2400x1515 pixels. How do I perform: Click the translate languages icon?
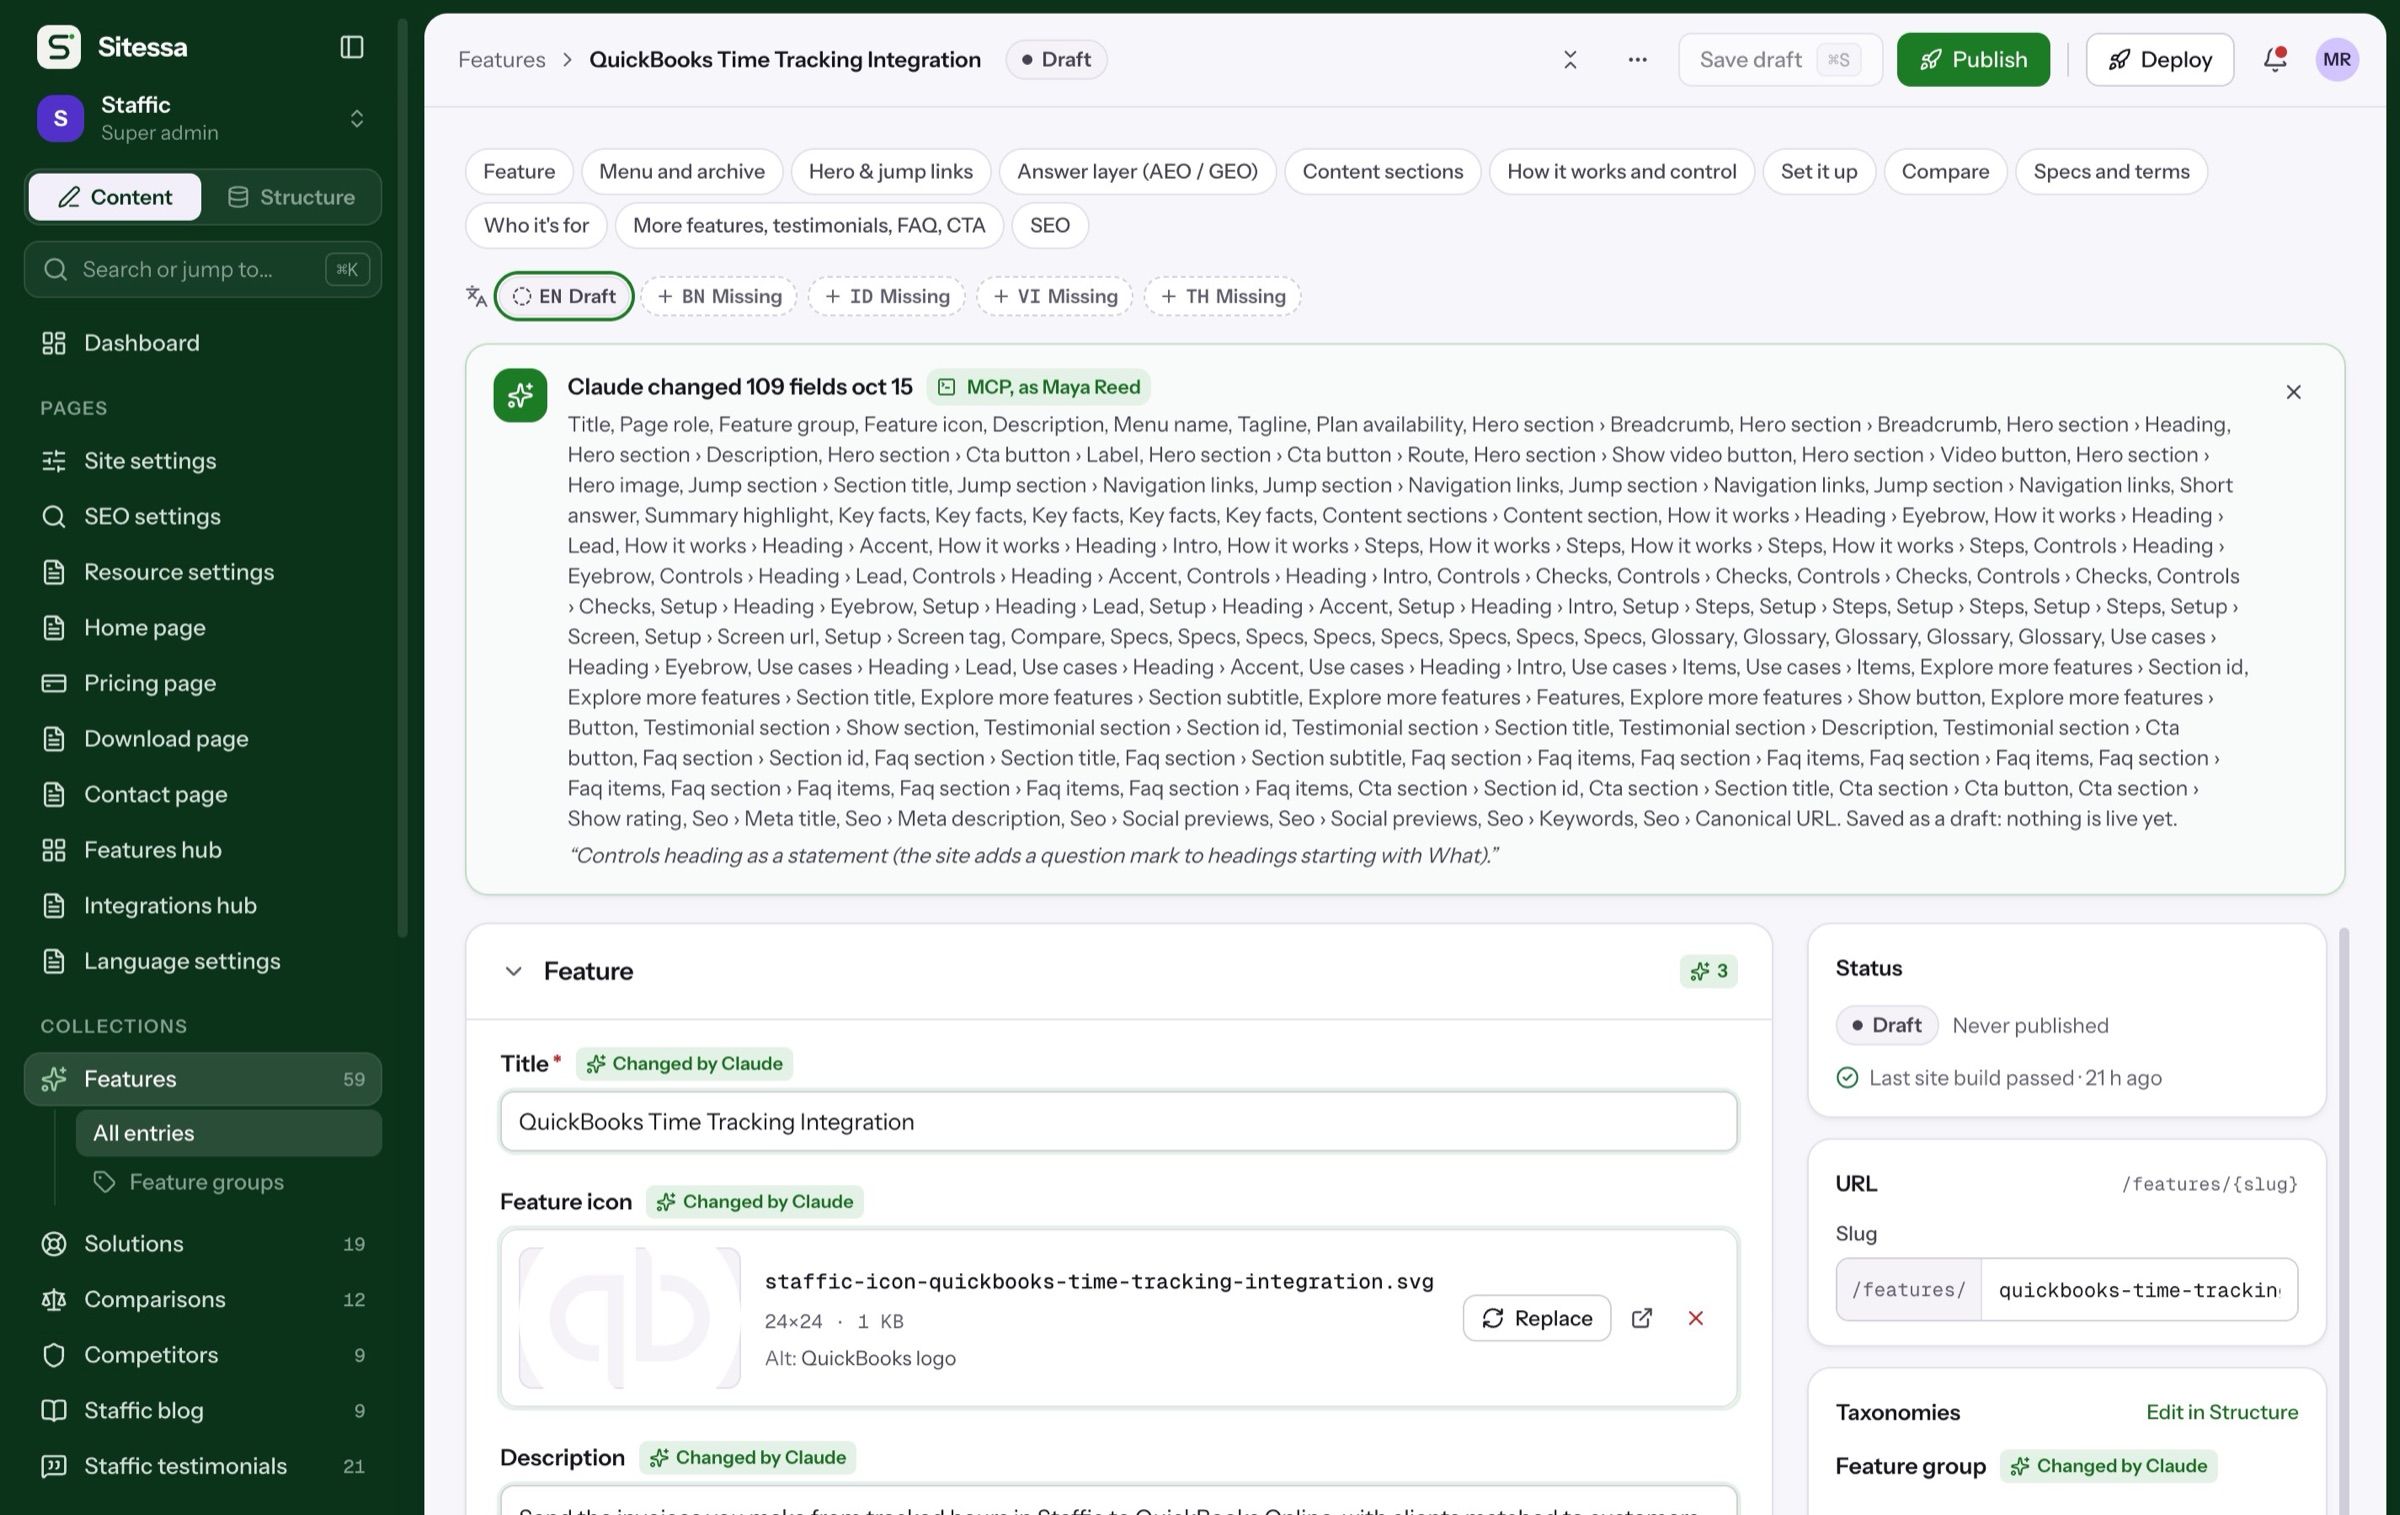476,296
